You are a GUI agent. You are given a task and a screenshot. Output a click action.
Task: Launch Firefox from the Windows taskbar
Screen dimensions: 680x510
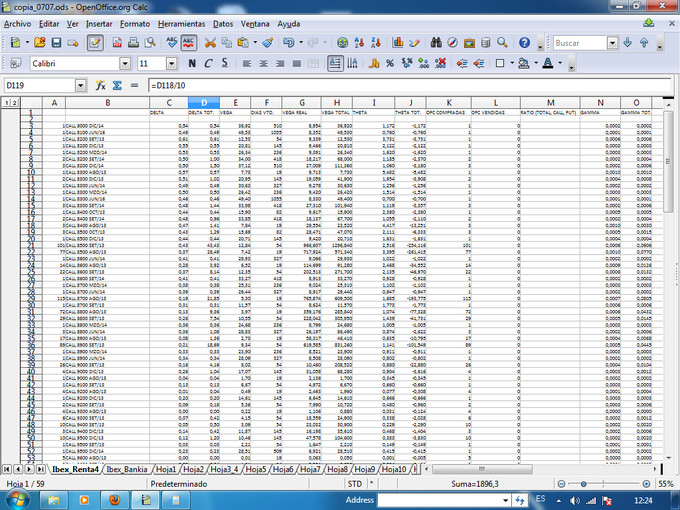113,498
